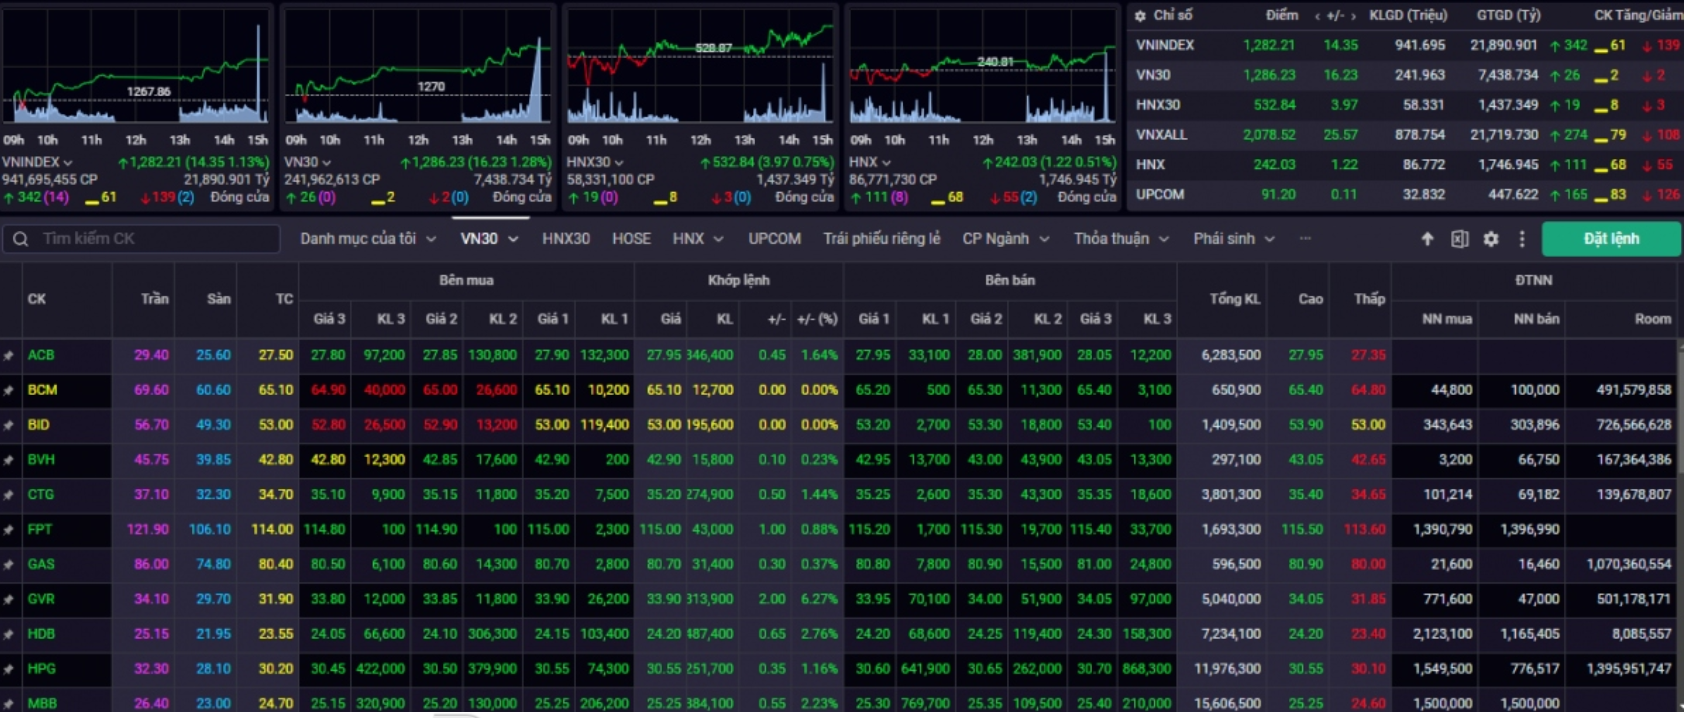
Task: Click horizontal ellipsis after Phái sinh
Action: coord(1305,239)
